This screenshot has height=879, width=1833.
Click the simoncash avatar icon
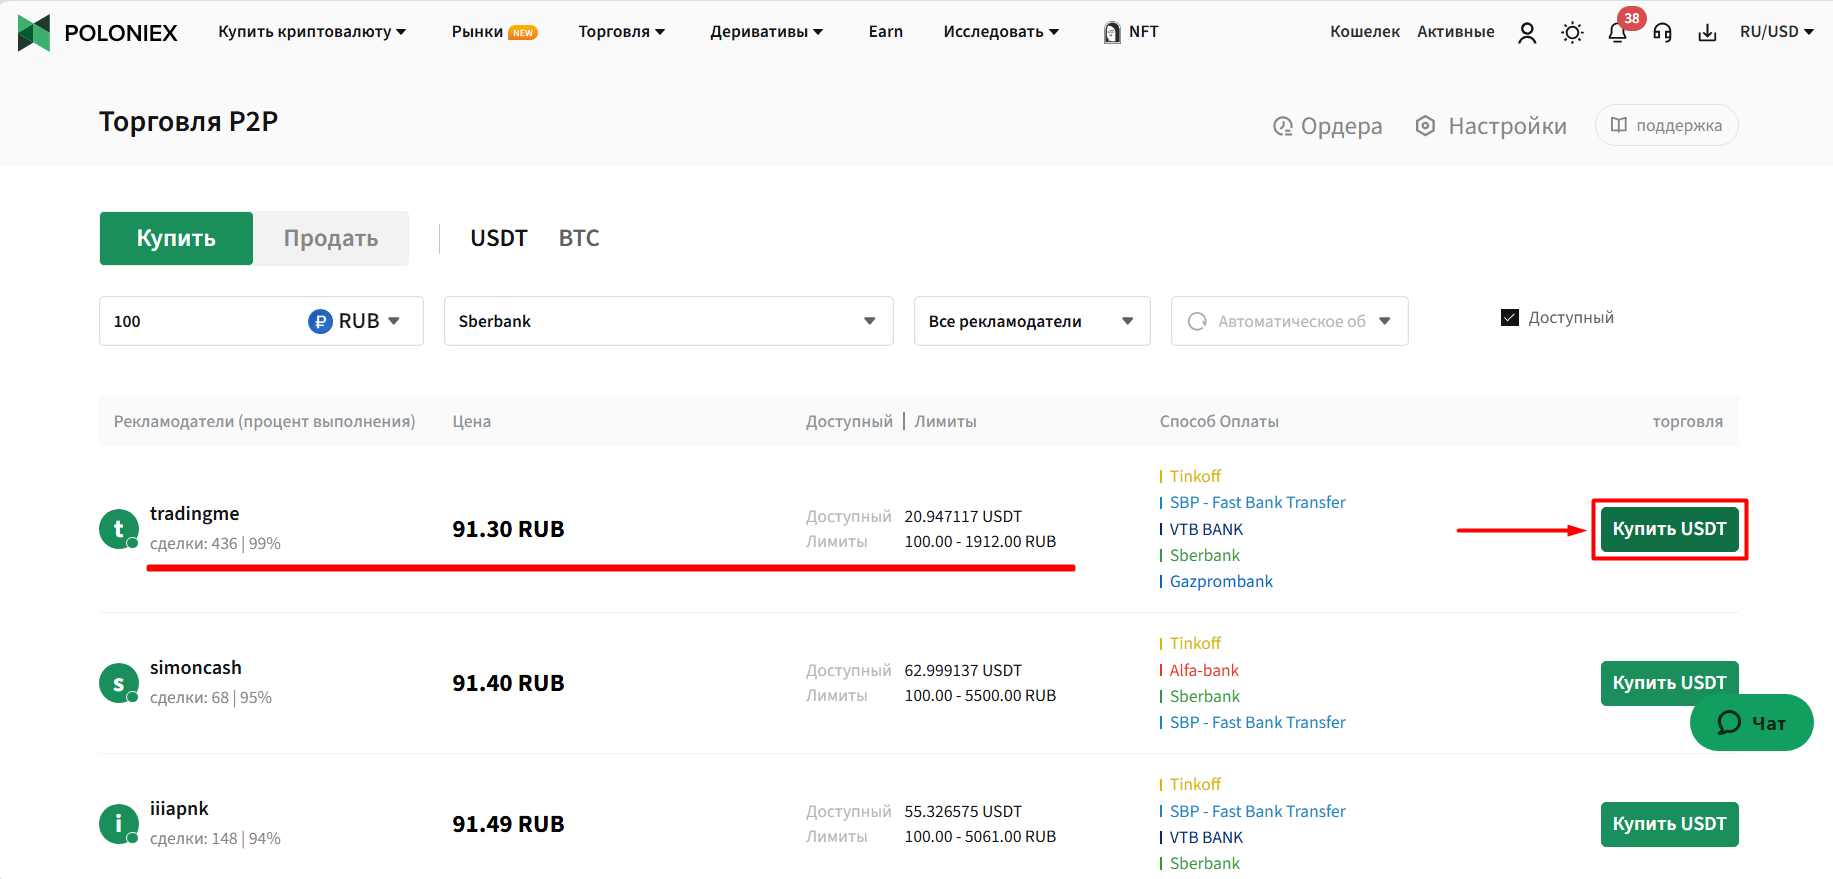tap(119, 683)
